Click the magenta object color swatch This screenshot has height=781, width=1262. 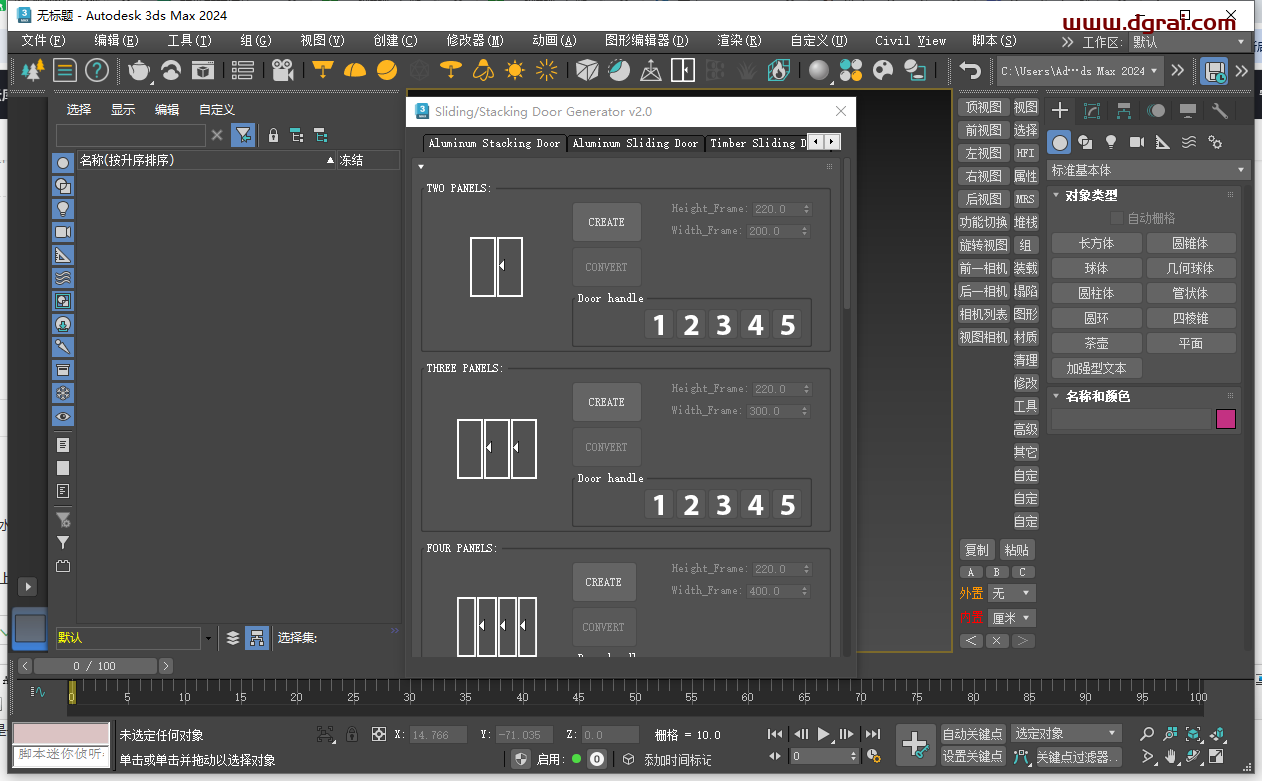1226,419
